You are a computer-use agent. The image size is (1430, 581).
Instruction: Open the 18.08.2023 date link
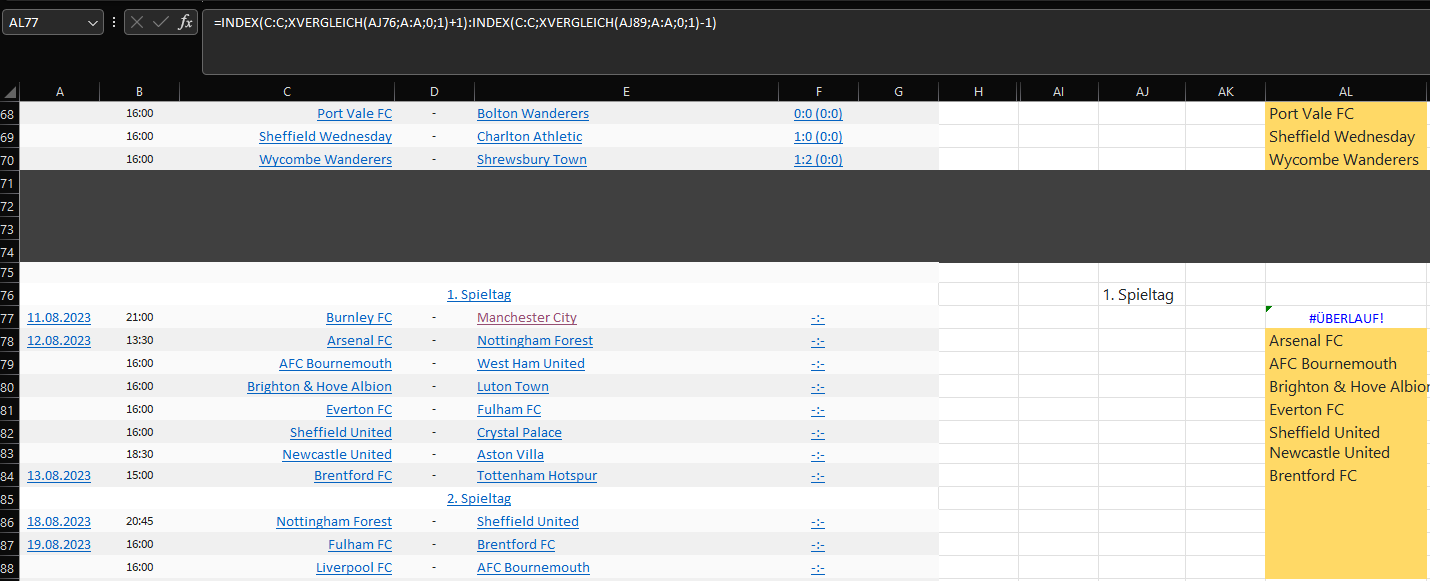click(x=59, y=522)
